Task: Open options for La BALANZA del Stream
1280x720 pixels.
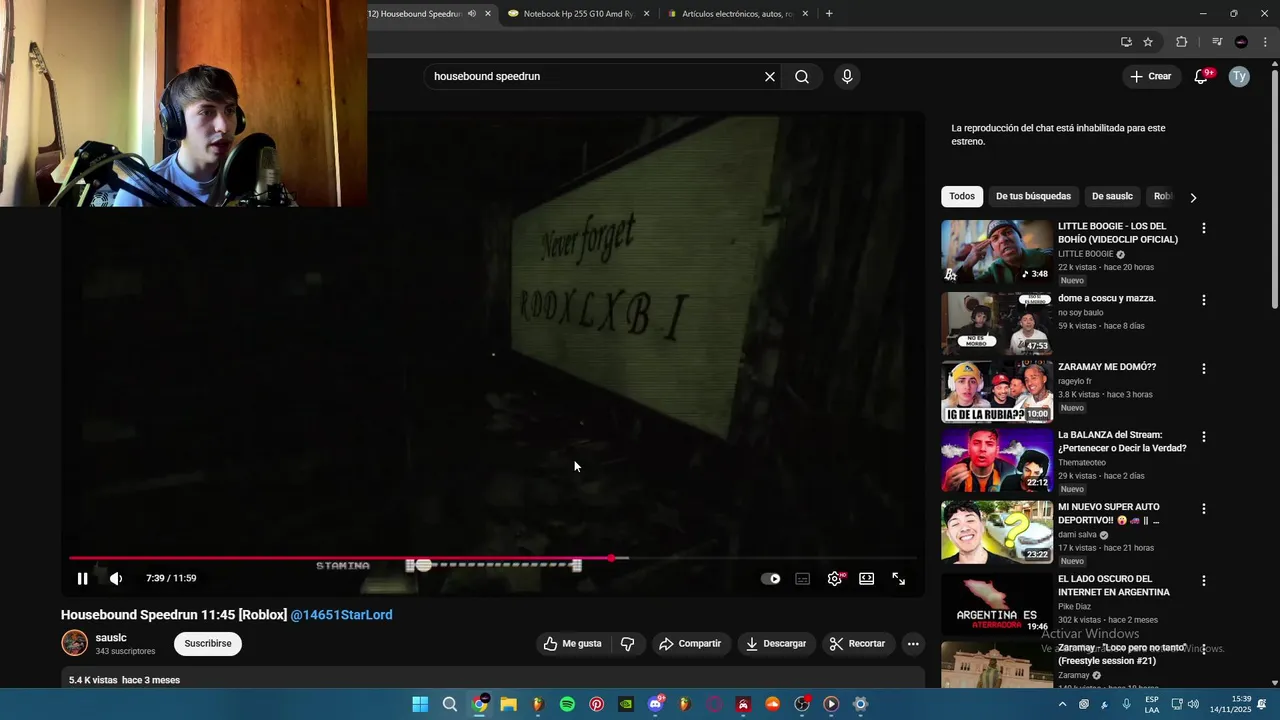Action: [1204, 437]
